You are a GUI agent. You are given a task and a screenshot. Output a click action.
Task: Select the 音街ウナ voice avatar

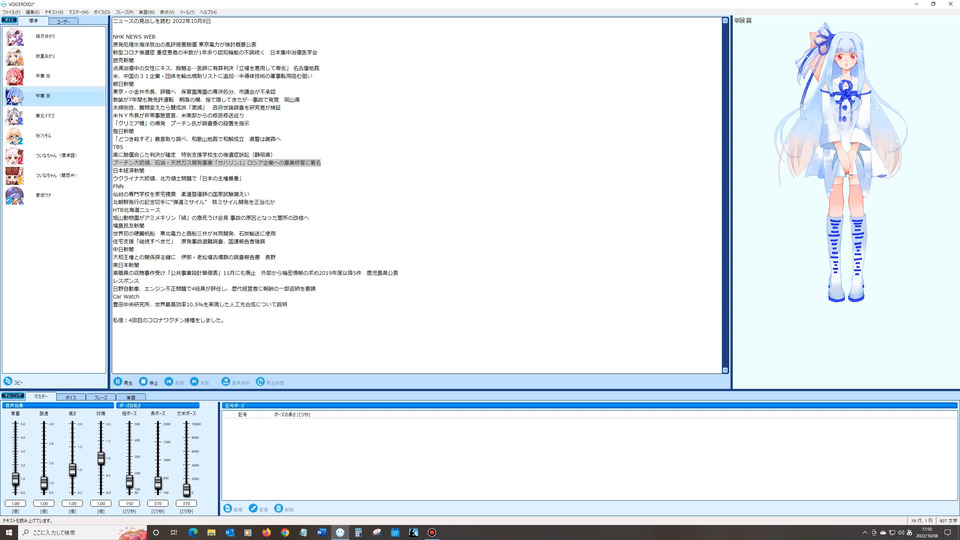click(15, 195)
